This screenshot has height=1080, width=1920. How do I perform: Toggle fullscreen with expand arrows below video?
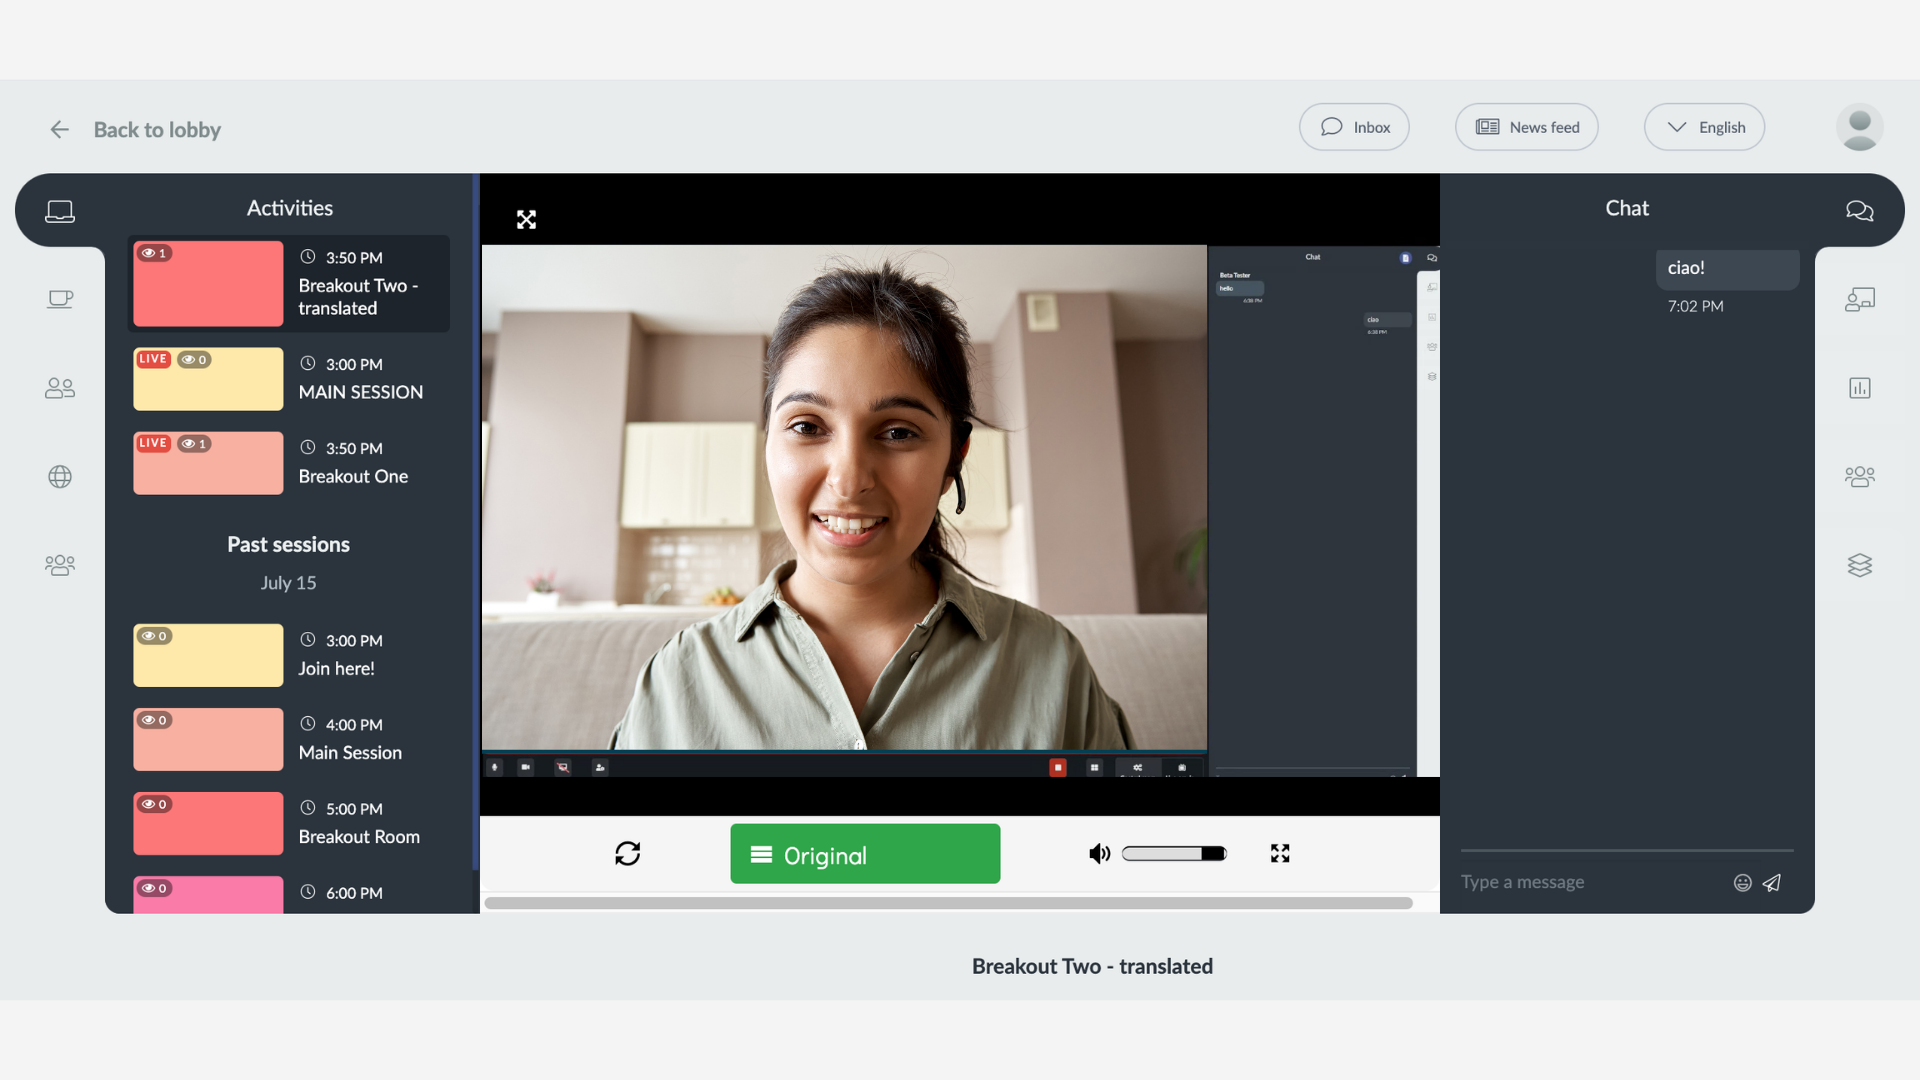tap(1280, 853)
